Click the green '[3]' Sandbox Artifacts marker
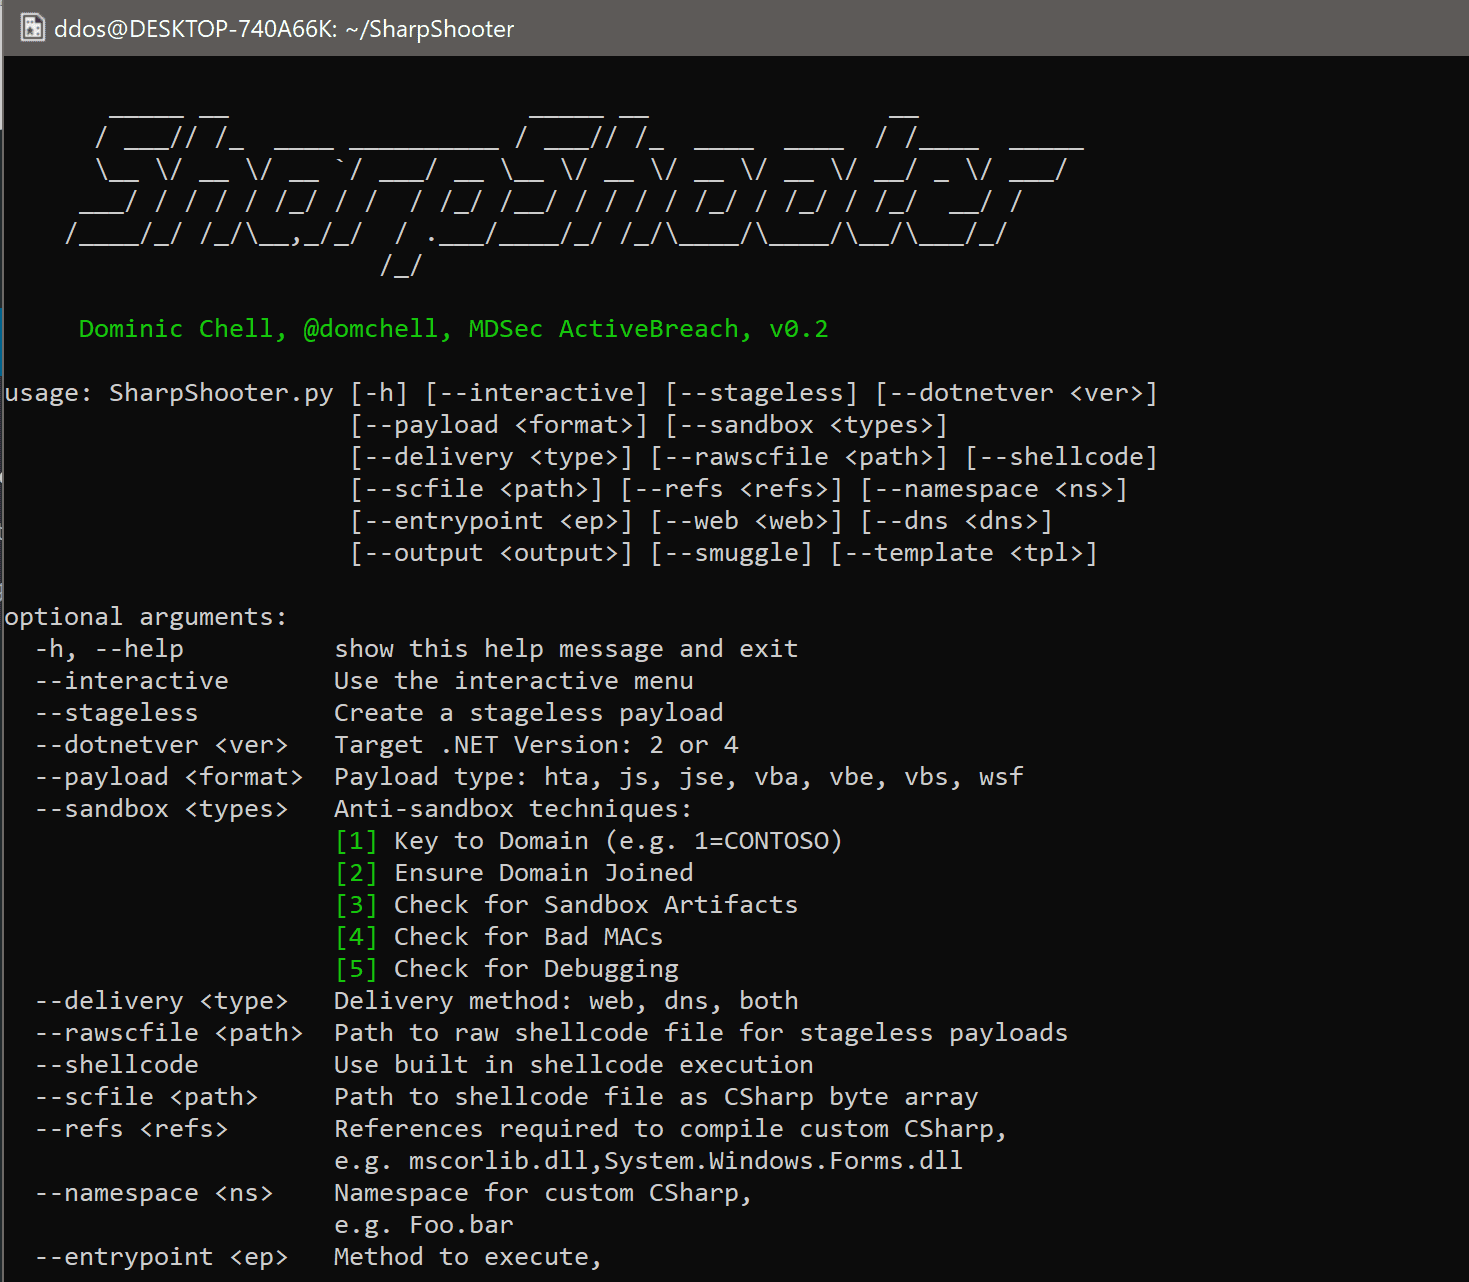 click(x=356, y=905)
